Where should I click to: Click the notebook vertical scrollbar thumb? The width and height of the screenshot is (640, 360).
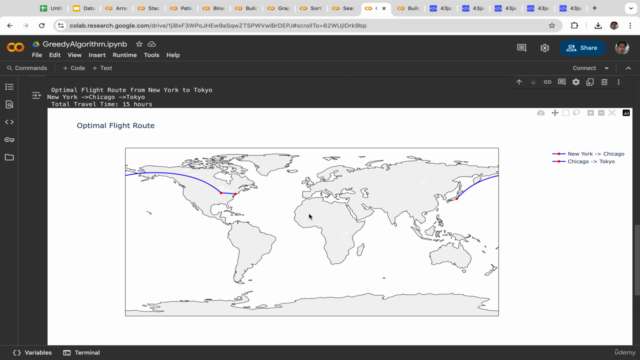(x=637, y=260)
